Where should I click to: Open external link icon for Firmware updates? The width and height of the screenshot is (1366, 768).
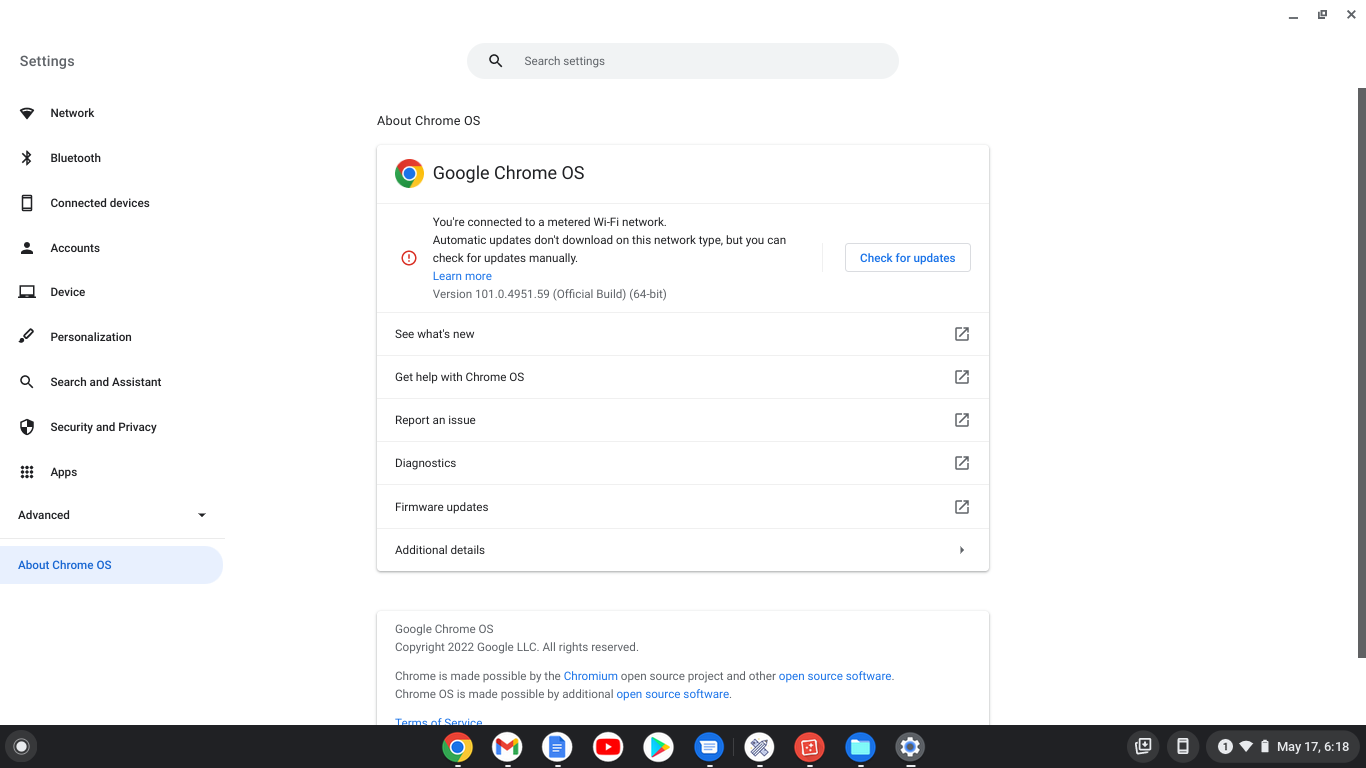click(x=962, y=507)
